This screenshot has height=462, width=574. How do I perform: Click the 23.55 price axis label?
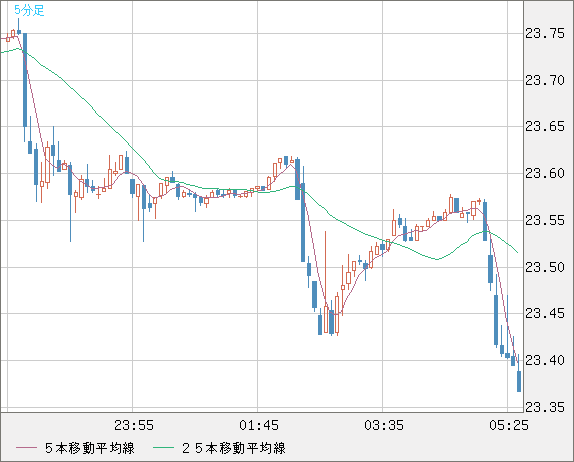click(545, 220)
